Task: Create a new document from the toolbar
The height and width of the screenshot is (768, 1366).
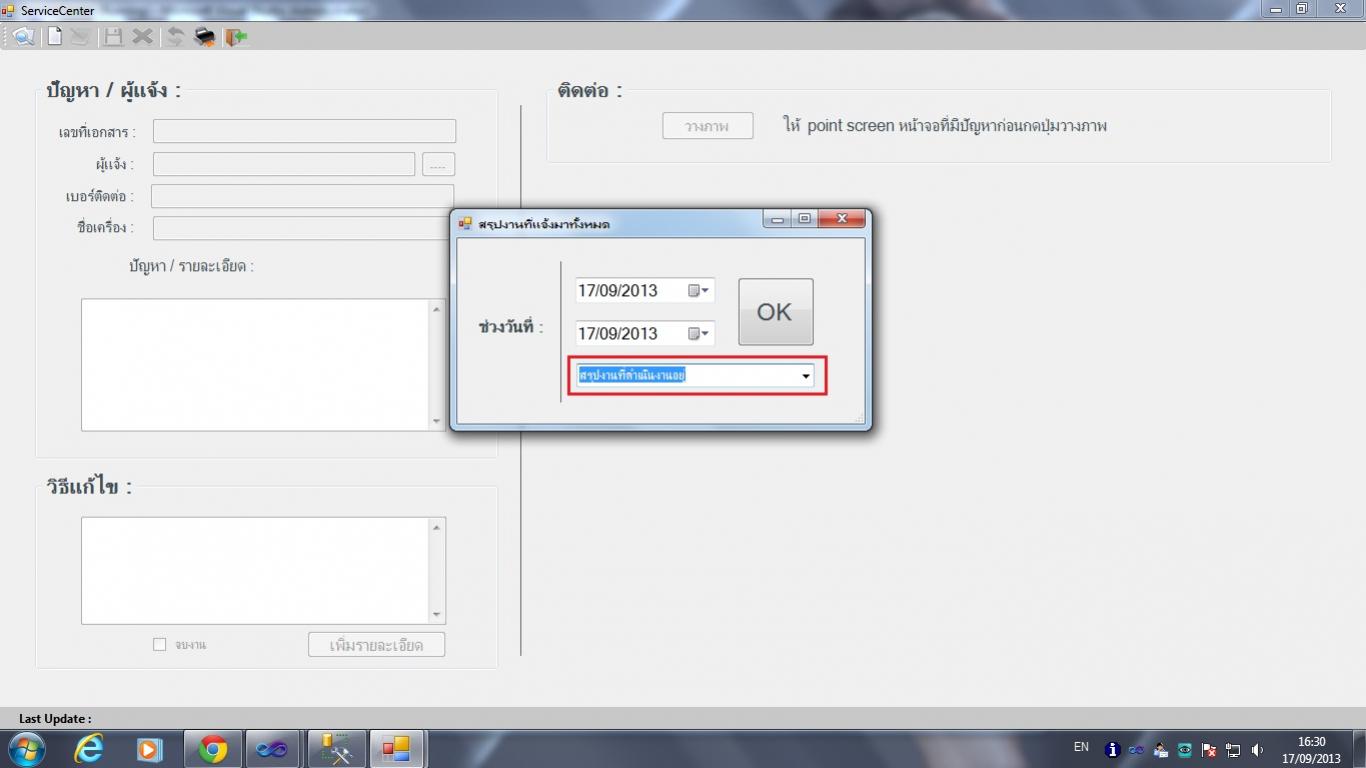Action: 55,37
